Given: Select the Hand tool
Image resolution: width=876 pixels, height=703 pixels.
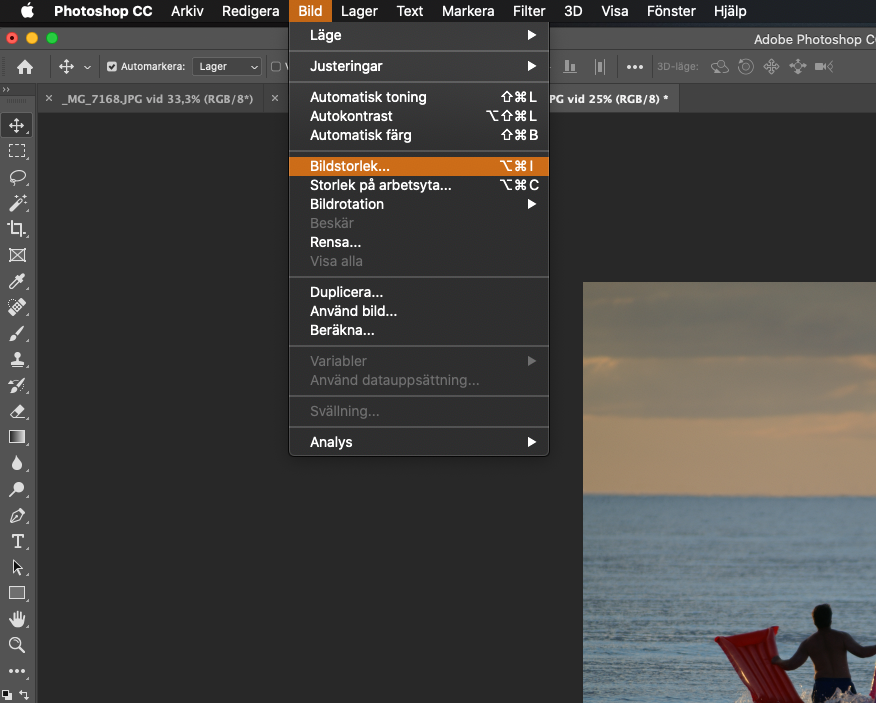Looking at the screenshot, I should tap(17, 619).
